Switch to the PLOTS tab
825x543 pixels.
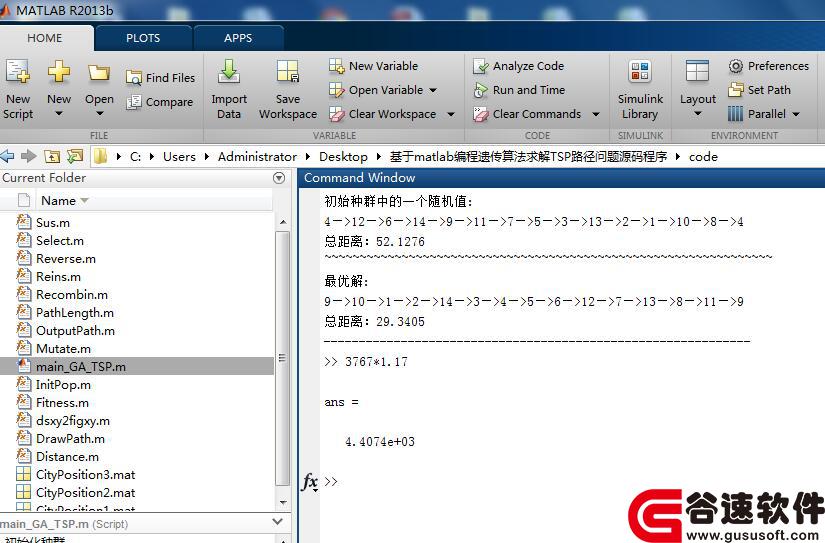[x=143, y=38]
